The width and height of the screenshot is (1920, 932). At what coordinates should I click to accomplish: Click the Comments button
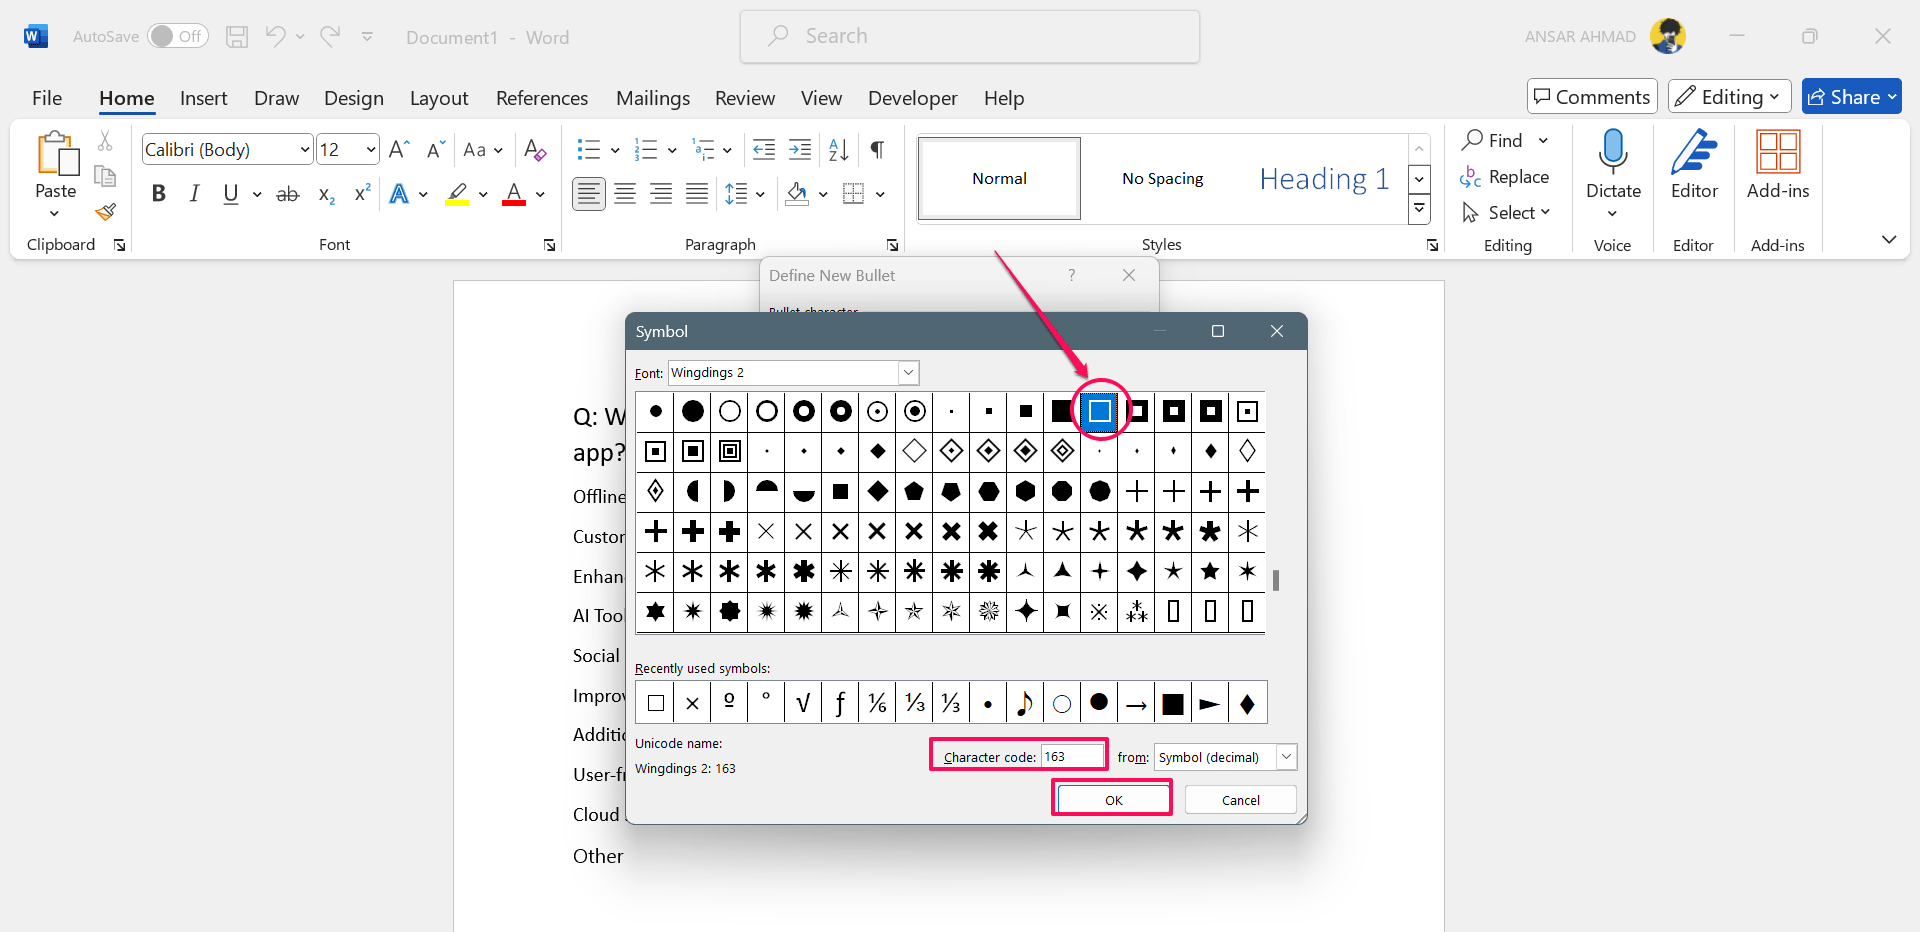pos(1592,97)
